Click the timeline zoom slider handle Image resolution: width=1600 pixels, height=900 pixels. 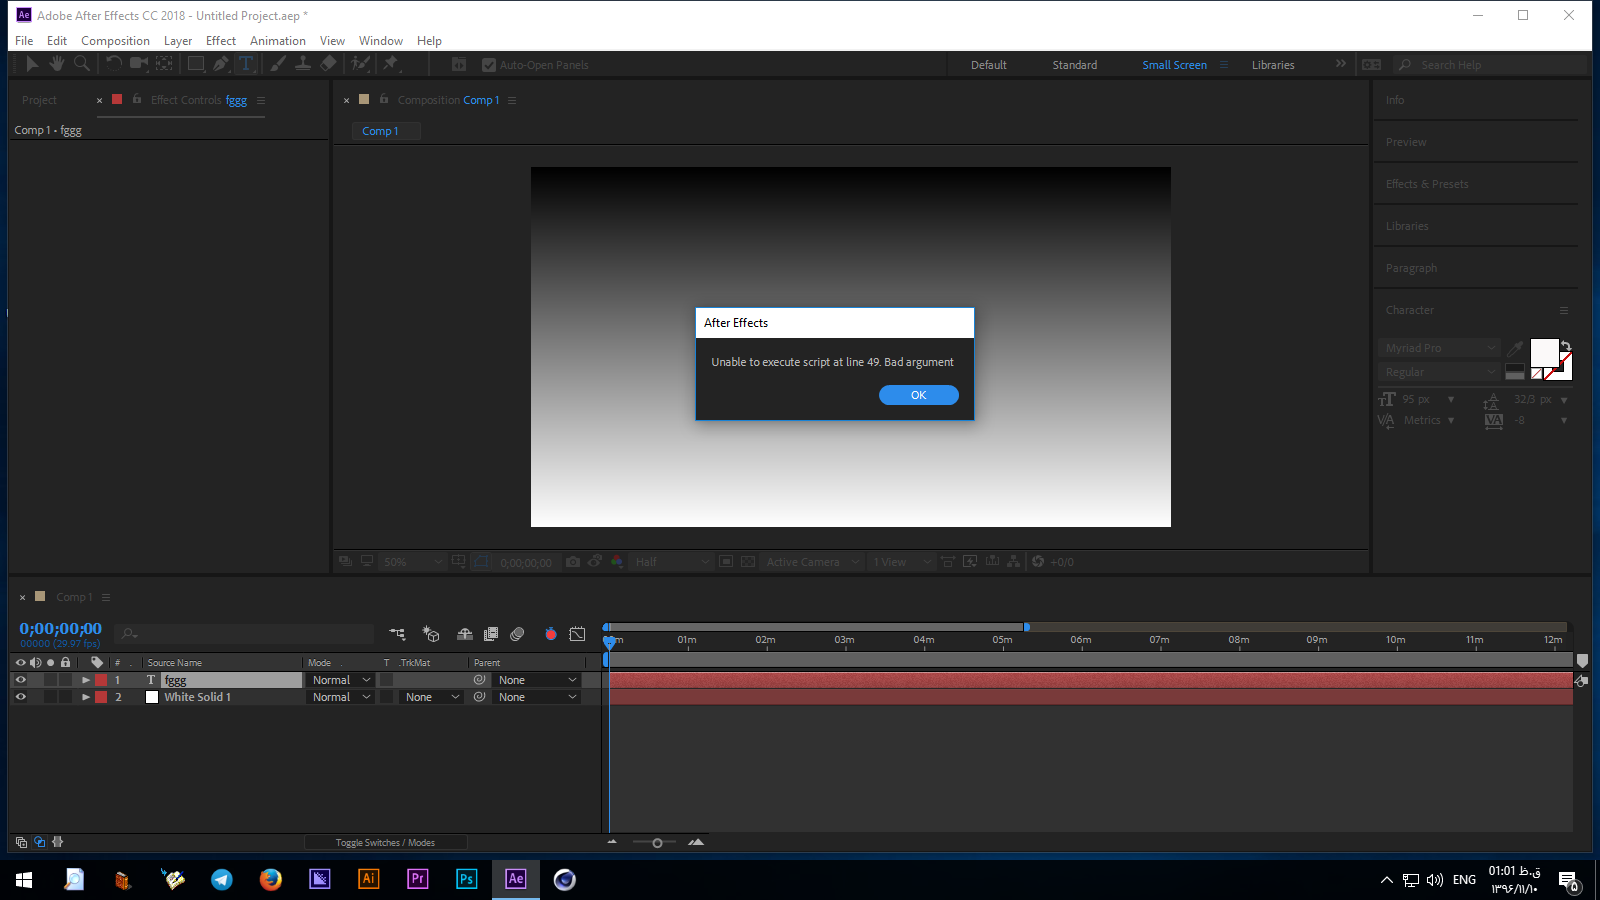(657, 843)
